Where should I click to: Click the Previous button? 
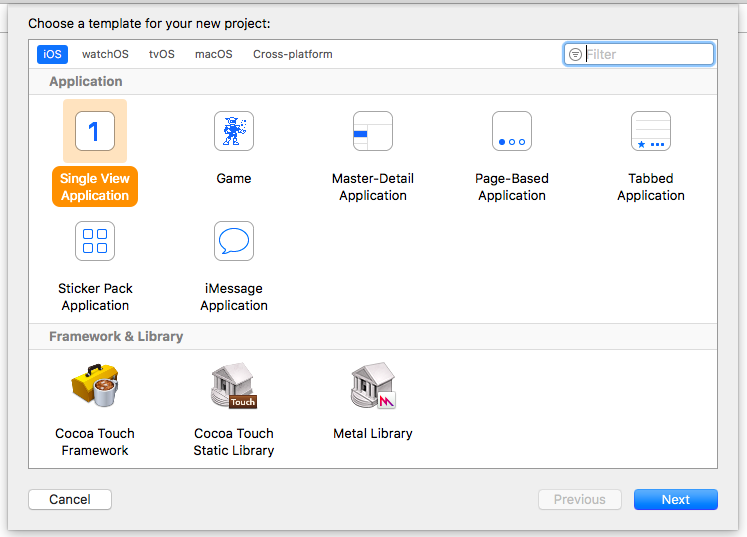click(x=580, y=499)
